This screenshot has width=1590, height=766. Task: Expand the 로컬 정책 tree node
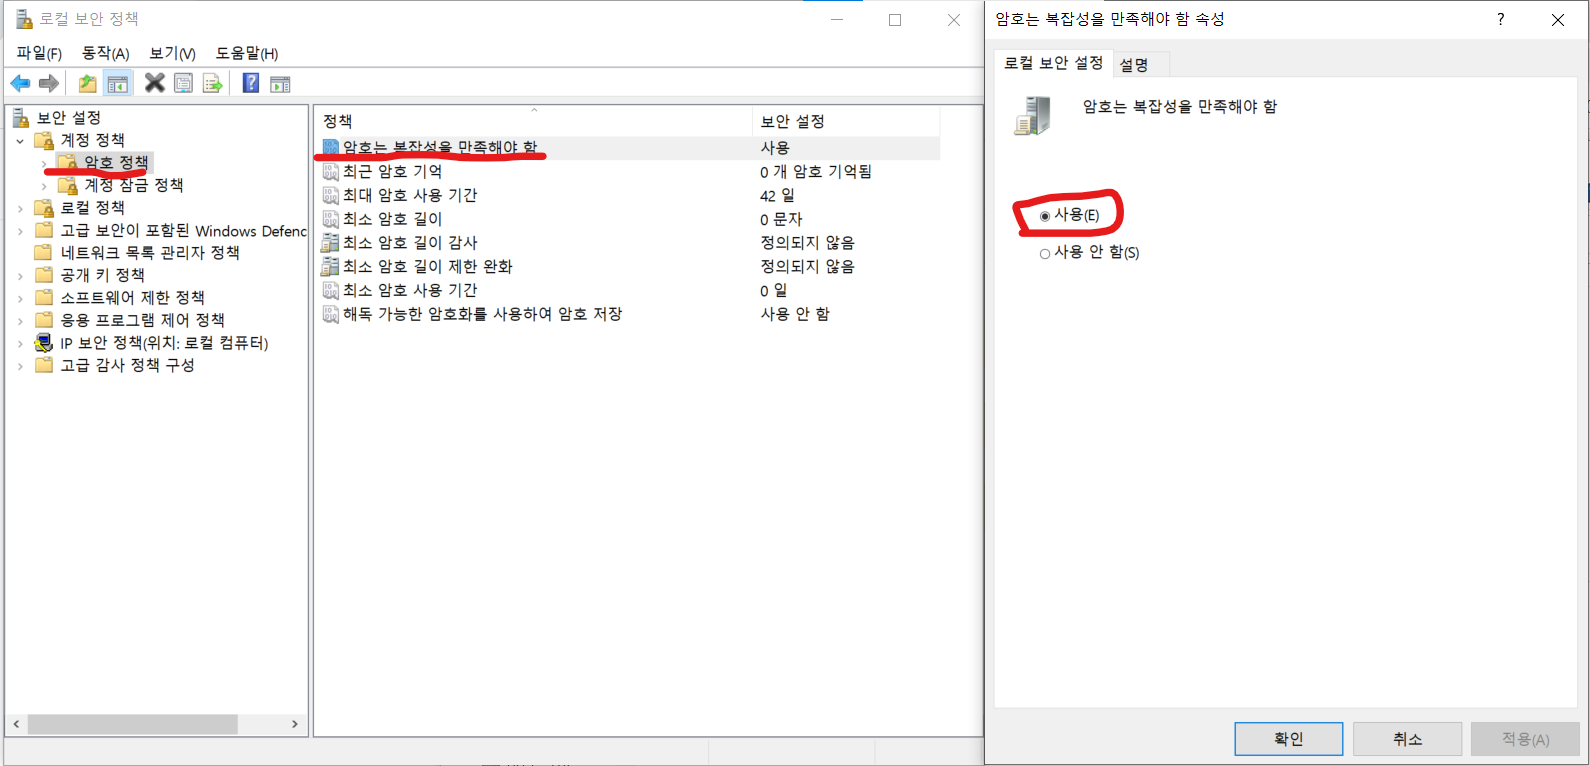pyautogui.click(x=20, y=208)
